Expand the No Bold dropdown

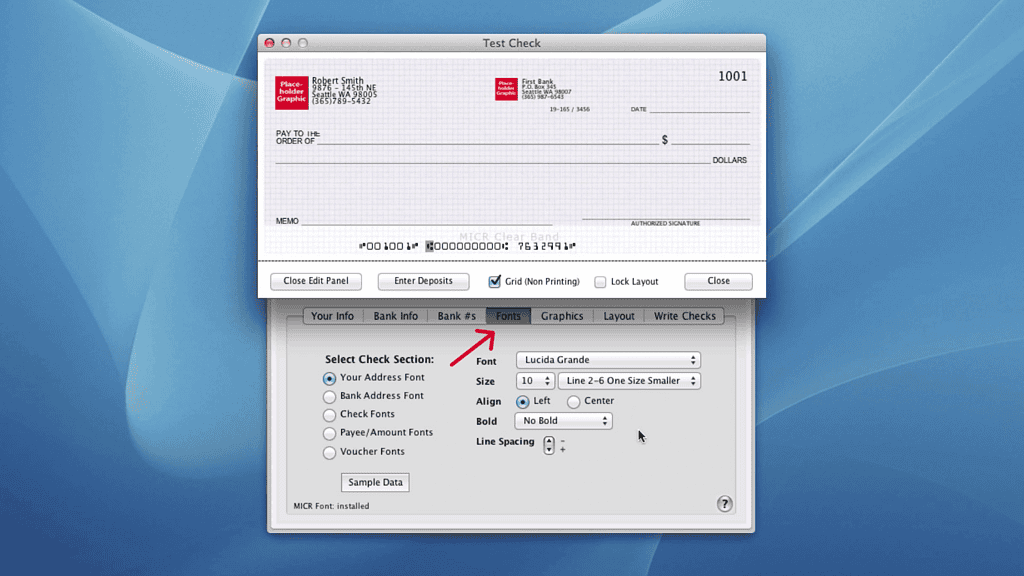(563, 421)
